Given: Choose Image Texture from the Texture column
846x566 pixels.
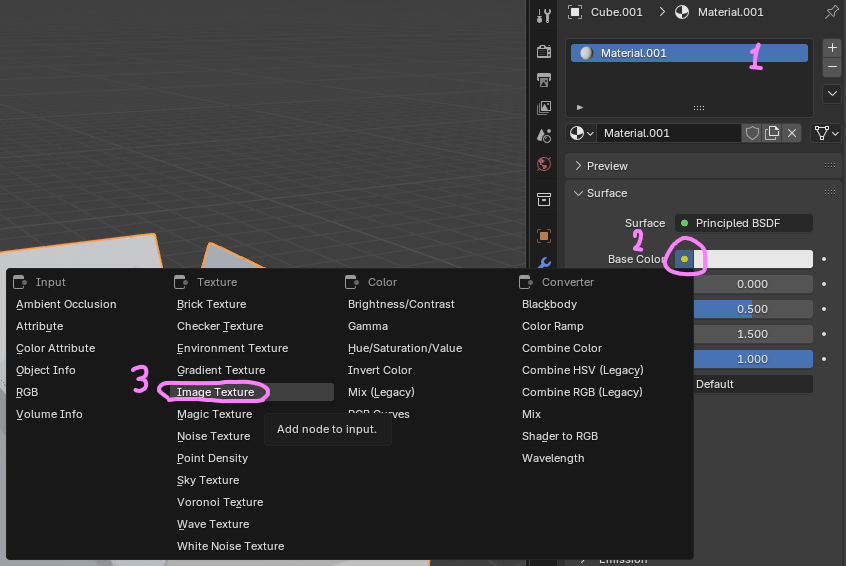Looking at the screenshot, I should click(215, 392).
